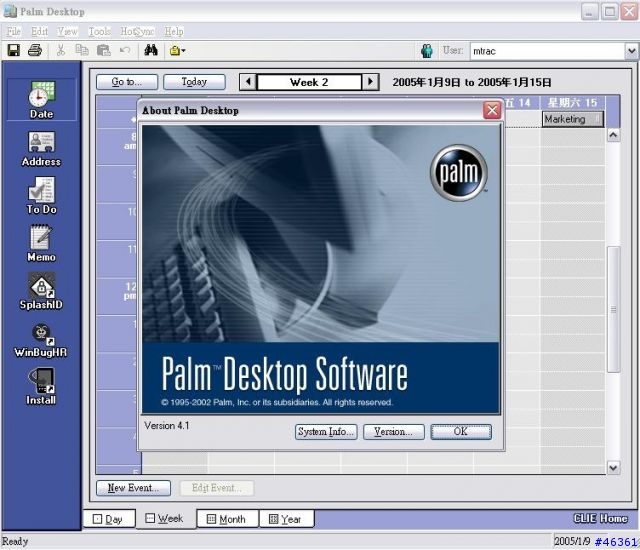Click the 2005/1/9 date in status bar

[572, 541]
